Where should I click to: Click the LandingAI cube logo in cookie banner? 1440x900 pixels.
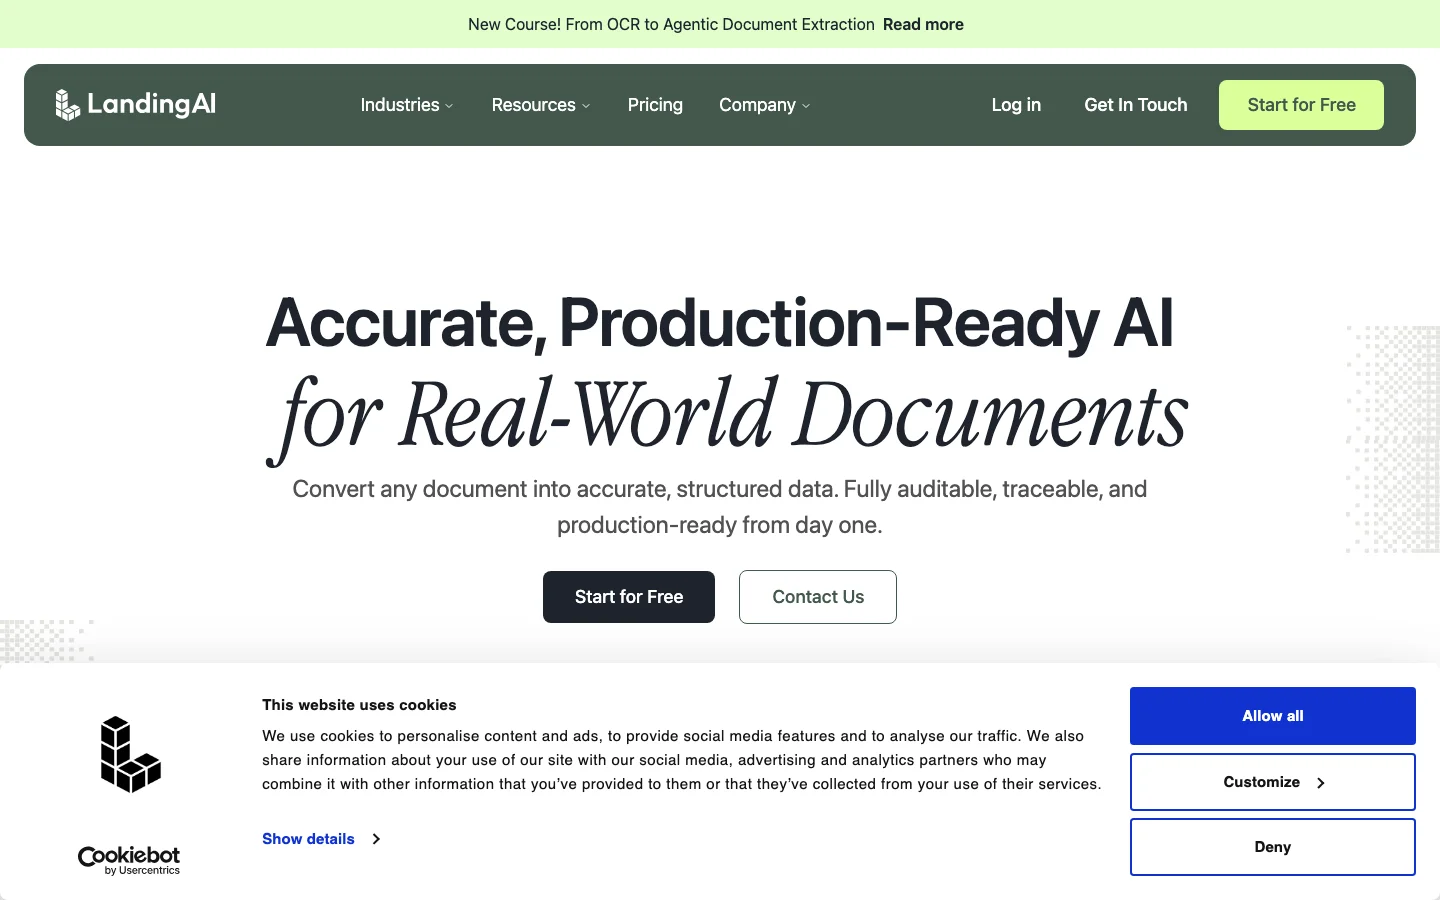(x=131, y=754)
